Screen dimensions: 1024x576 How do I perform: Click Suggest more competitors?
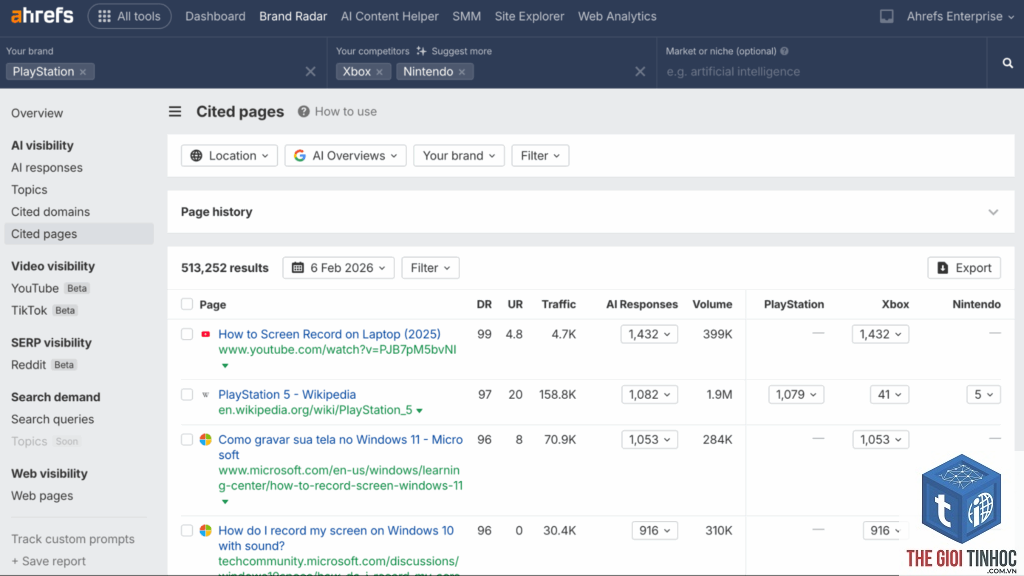[454, 51]
